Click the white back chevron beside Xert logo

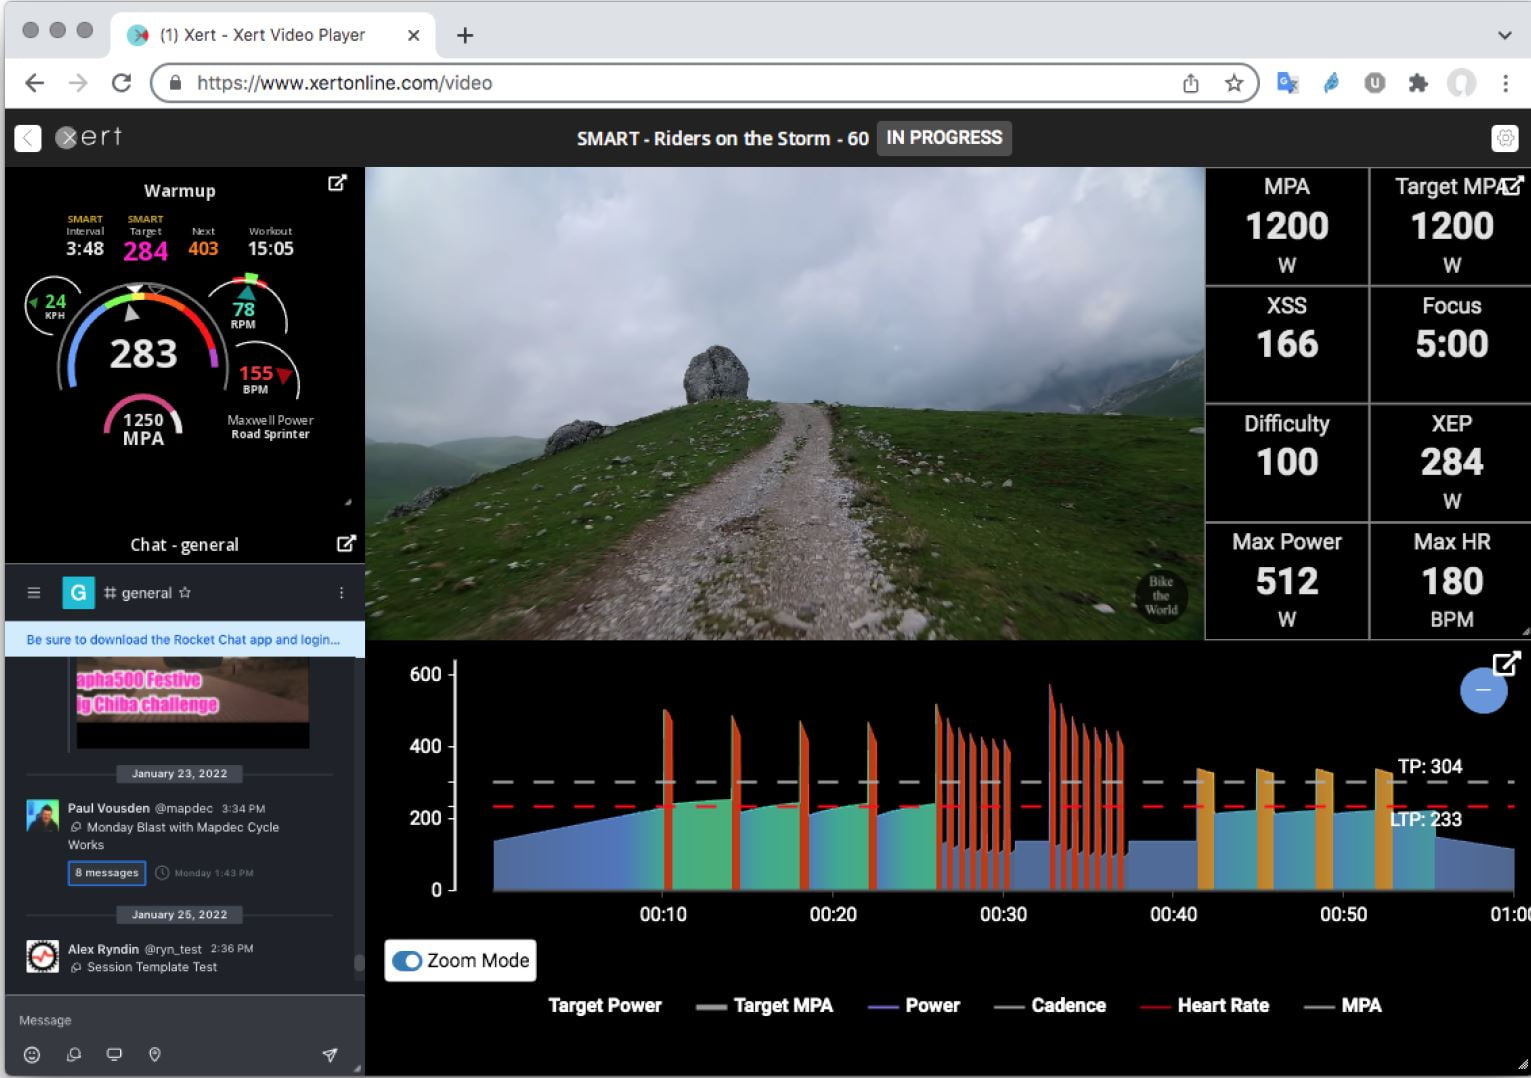(28, 138)
